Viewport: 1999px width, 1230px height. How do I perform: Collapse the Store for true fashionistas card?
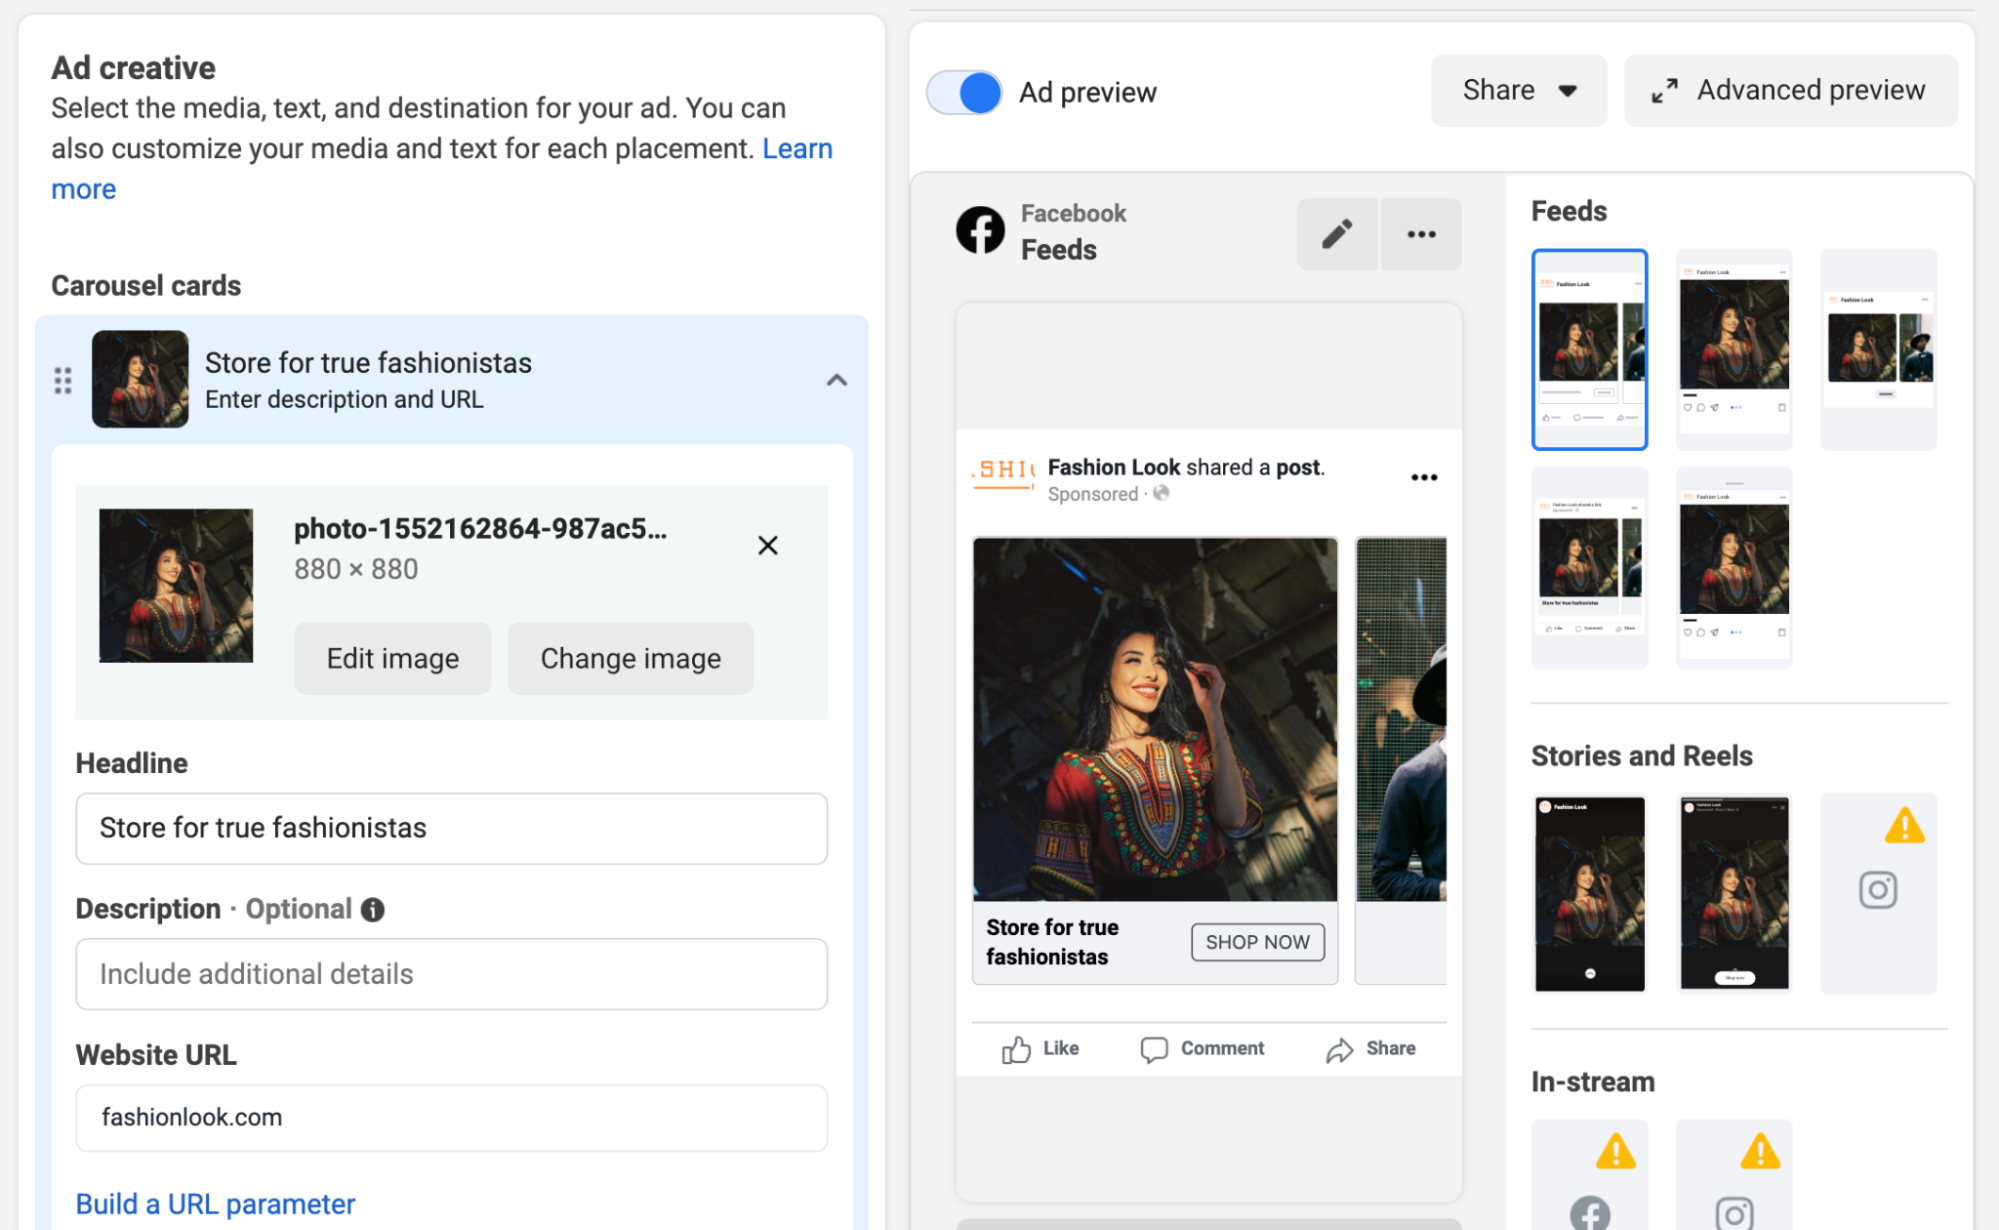click(x=838, y=380)
